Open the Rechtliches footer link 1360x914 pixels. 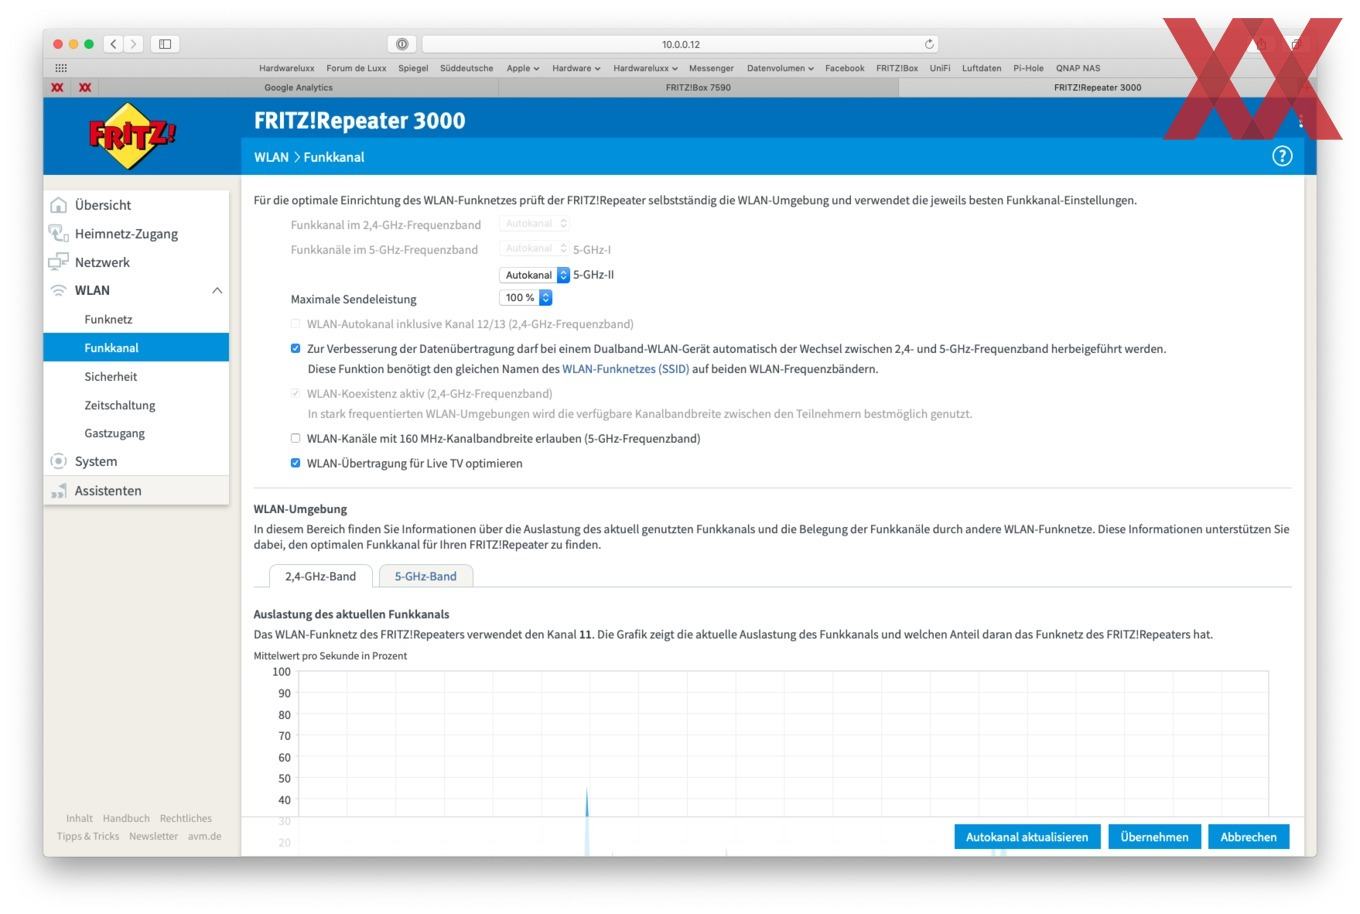pos(185,818)
